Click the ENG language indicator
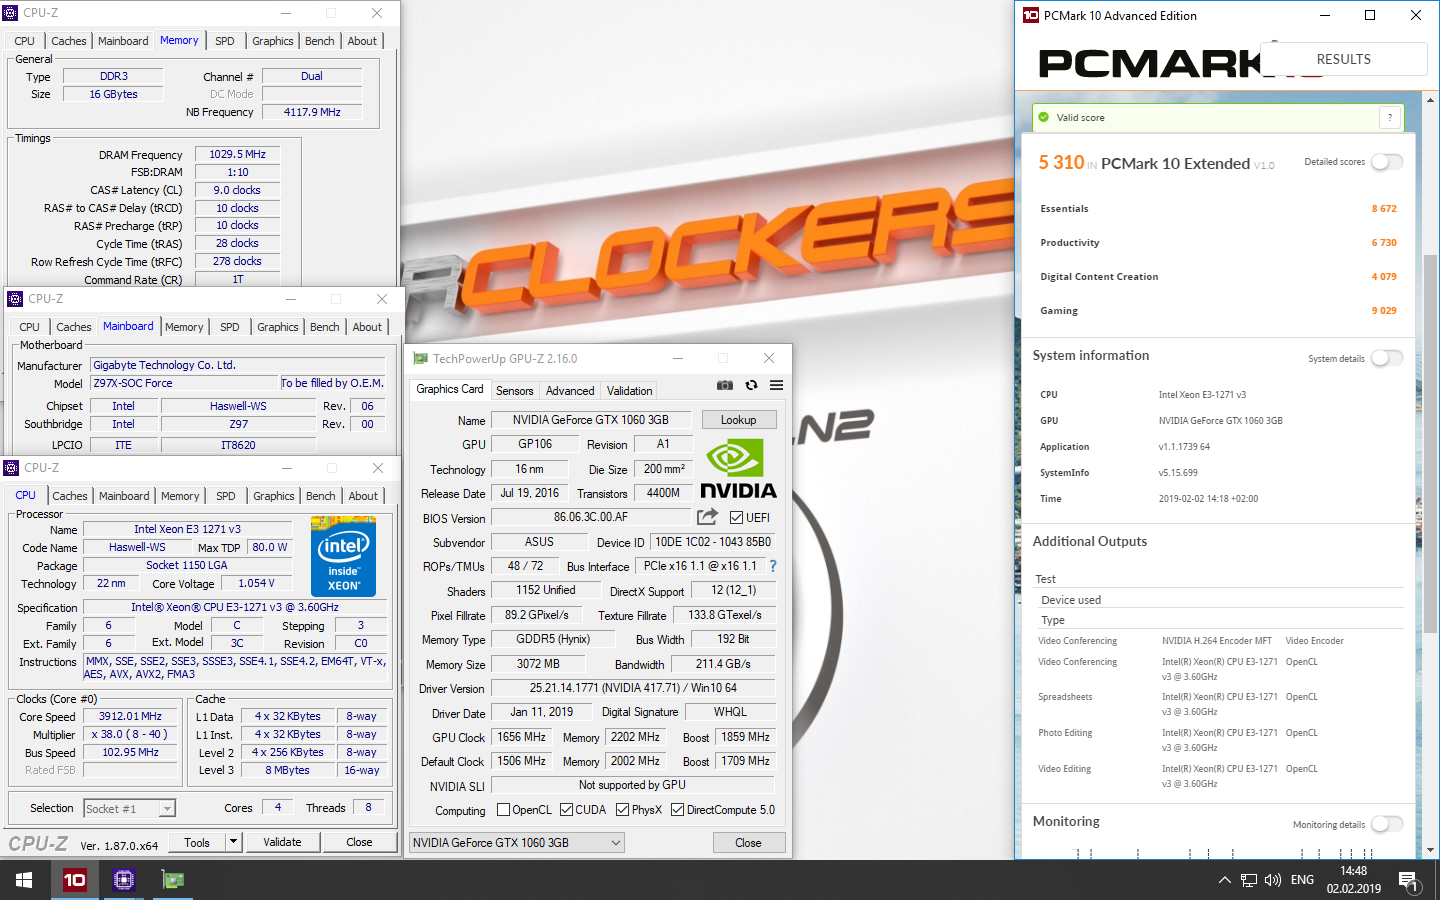1440x900 pixels. pyautogui.click(x=1302, y=880)
